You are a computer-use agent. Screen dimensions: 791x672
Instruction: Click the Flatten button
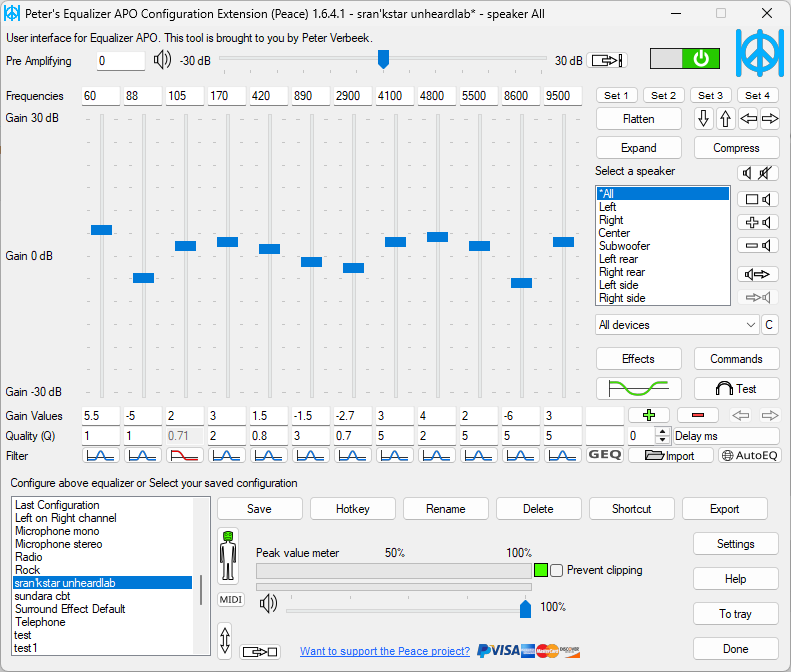click(x=639, y=119)
